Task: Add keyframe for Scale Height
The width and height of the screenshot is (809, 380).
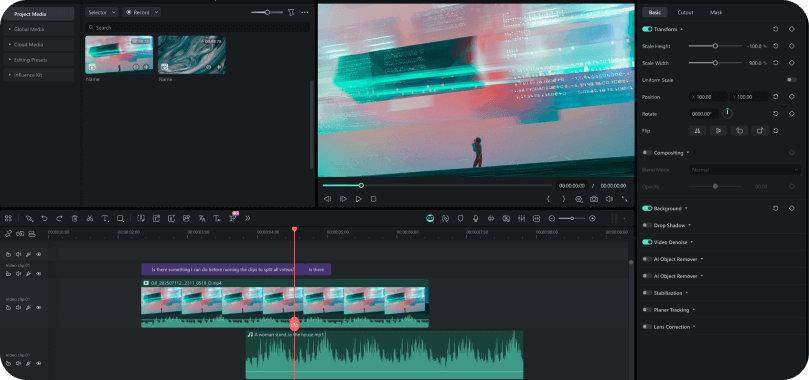Action: [791, 46]
